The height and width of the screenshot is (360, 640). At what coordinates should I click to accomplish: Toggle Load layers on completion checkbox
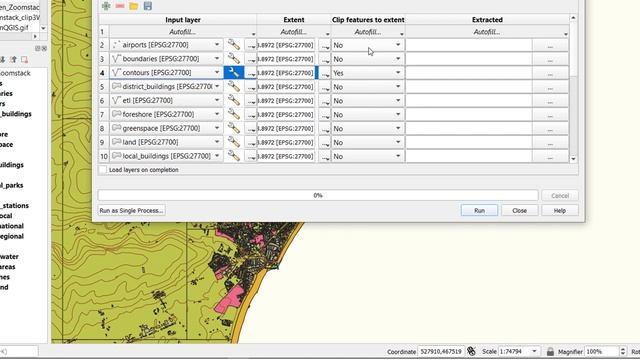point(103,169)
